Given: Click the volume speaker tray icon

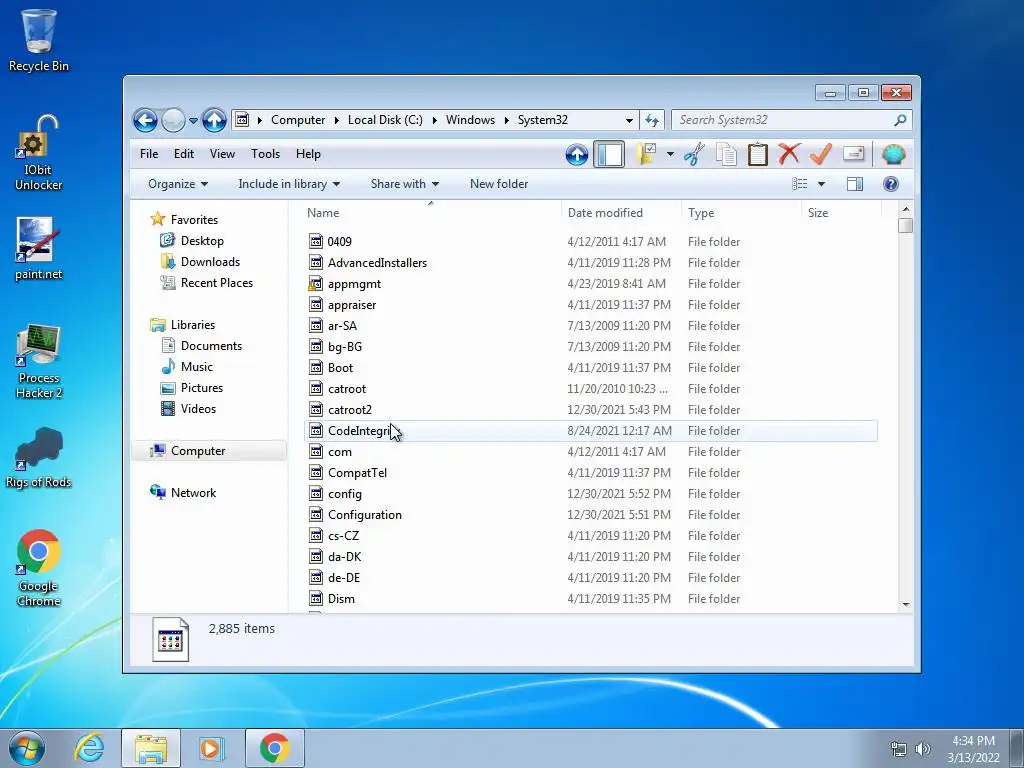Looking at the screenshot, I should [x=923, y=749].
